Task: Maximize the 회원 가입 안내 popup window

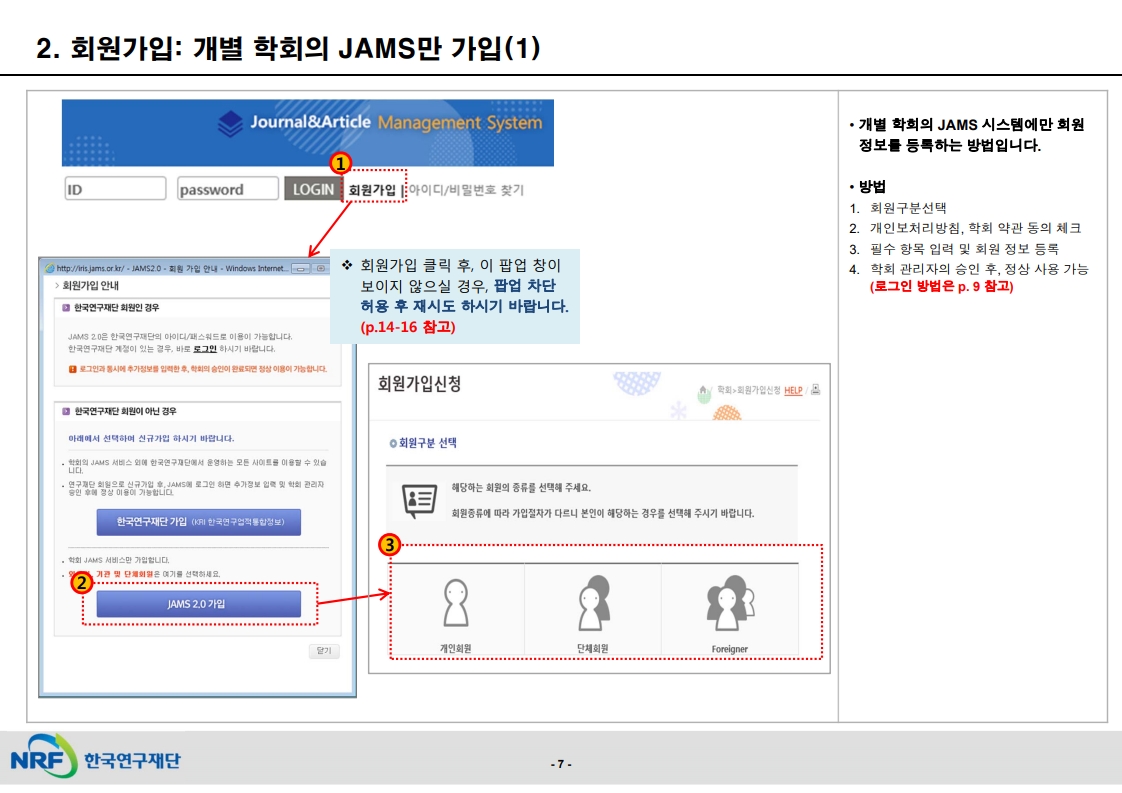Action: pos(321,268)
